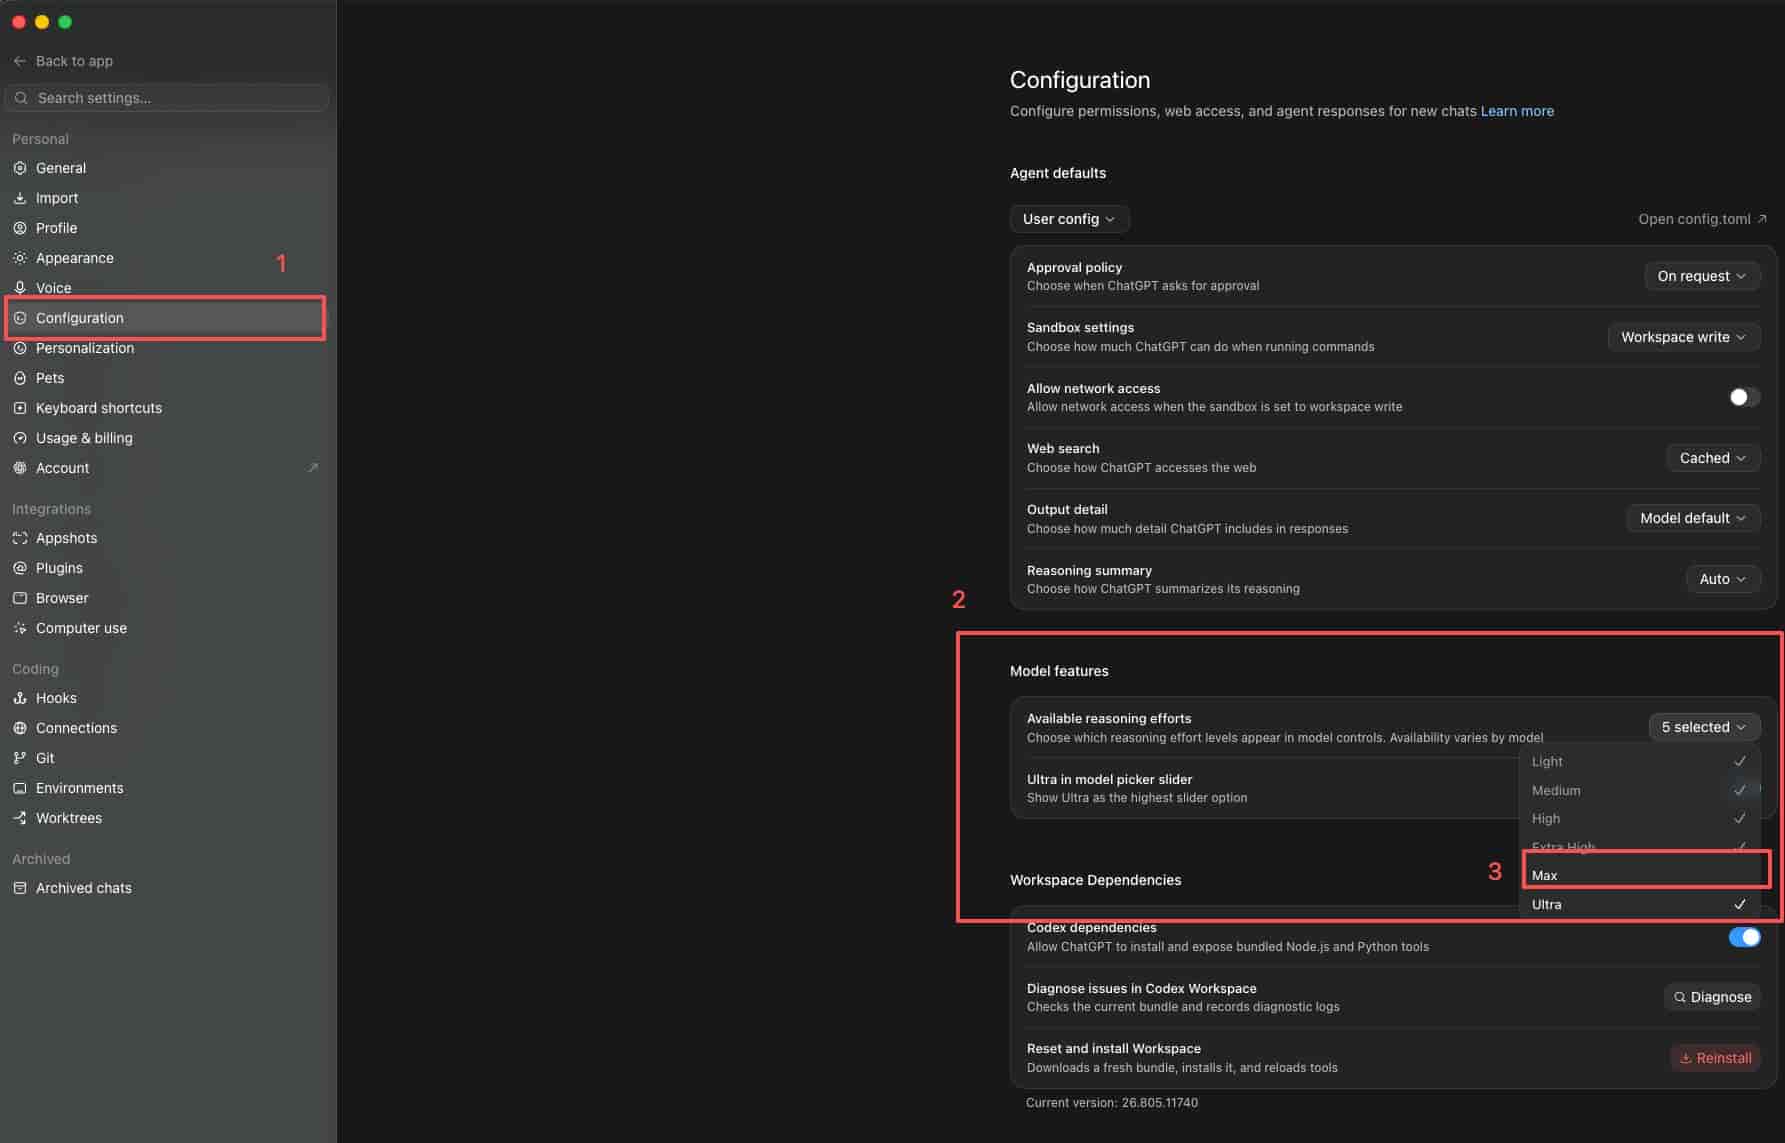Select Computer use in sidebar

(165, 628)
